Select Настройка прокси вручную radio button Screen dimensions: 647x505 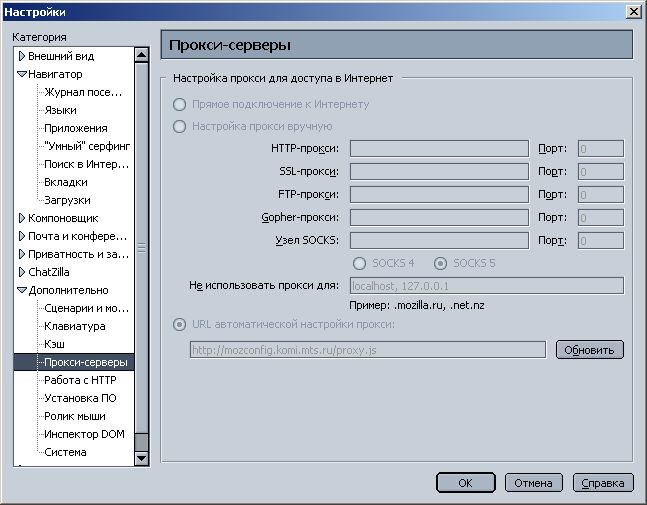pyautogui.click(x=180, y=126)
